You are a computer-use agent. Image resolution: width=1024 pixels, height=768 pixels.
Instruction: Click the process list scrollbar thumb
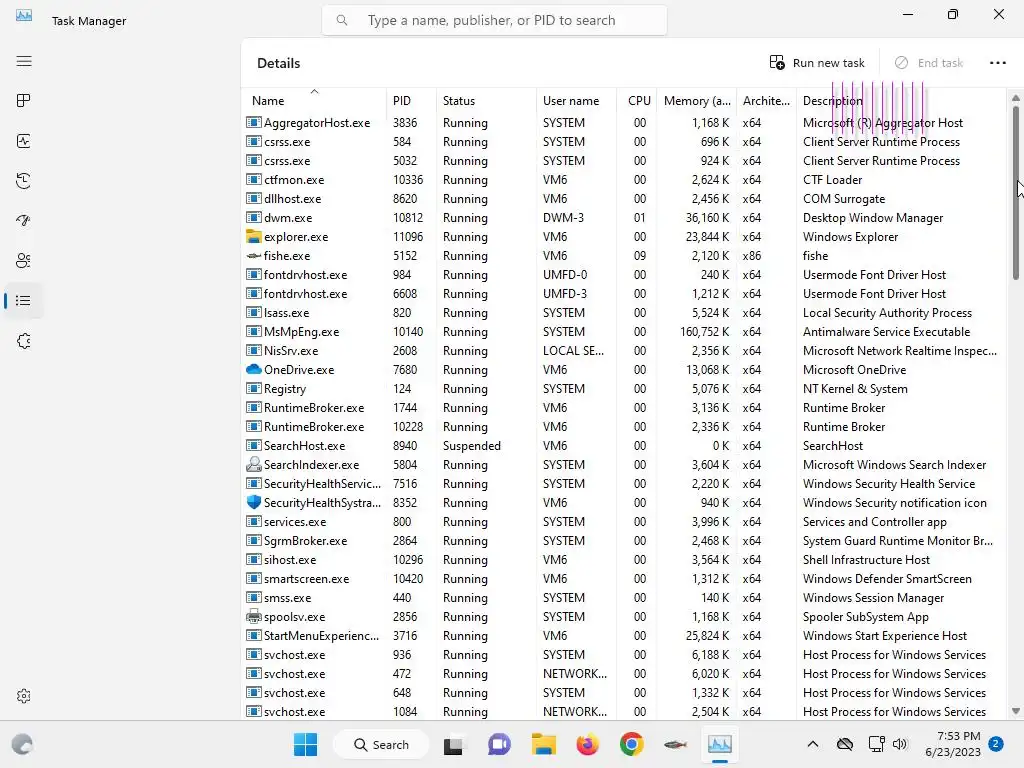coord(1016,193)
